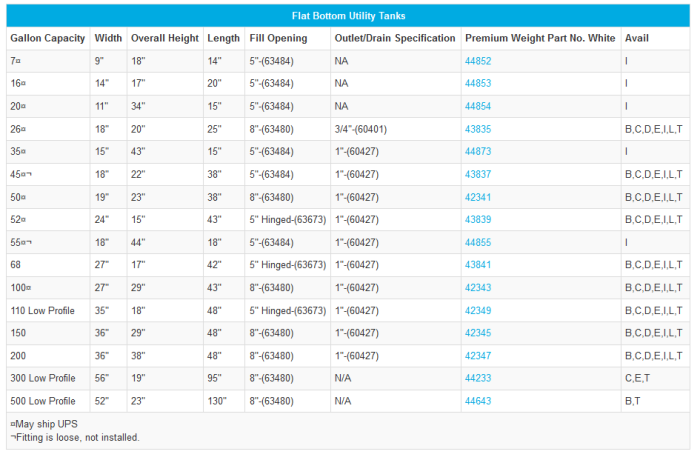Click the Flat Bottom Utility Tanks title
Viewport: 700px width, 460px height.
(x=348, y=16)
